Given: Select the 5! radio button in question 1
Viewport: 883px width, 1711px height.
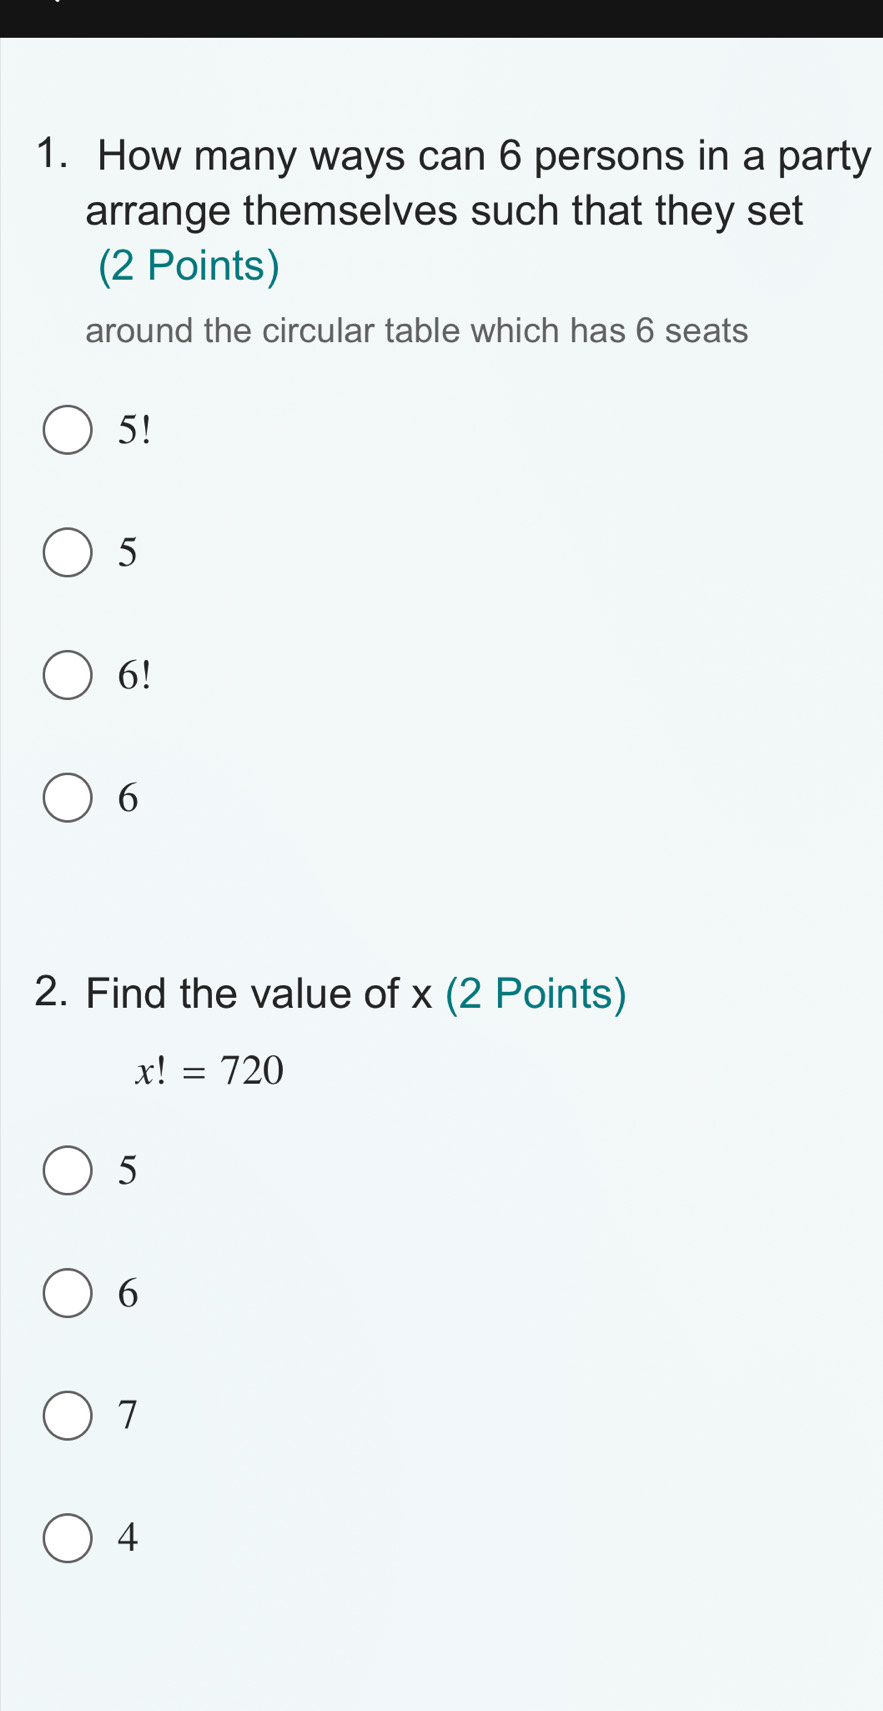Looking at the screenshot, I should point(68,430).
